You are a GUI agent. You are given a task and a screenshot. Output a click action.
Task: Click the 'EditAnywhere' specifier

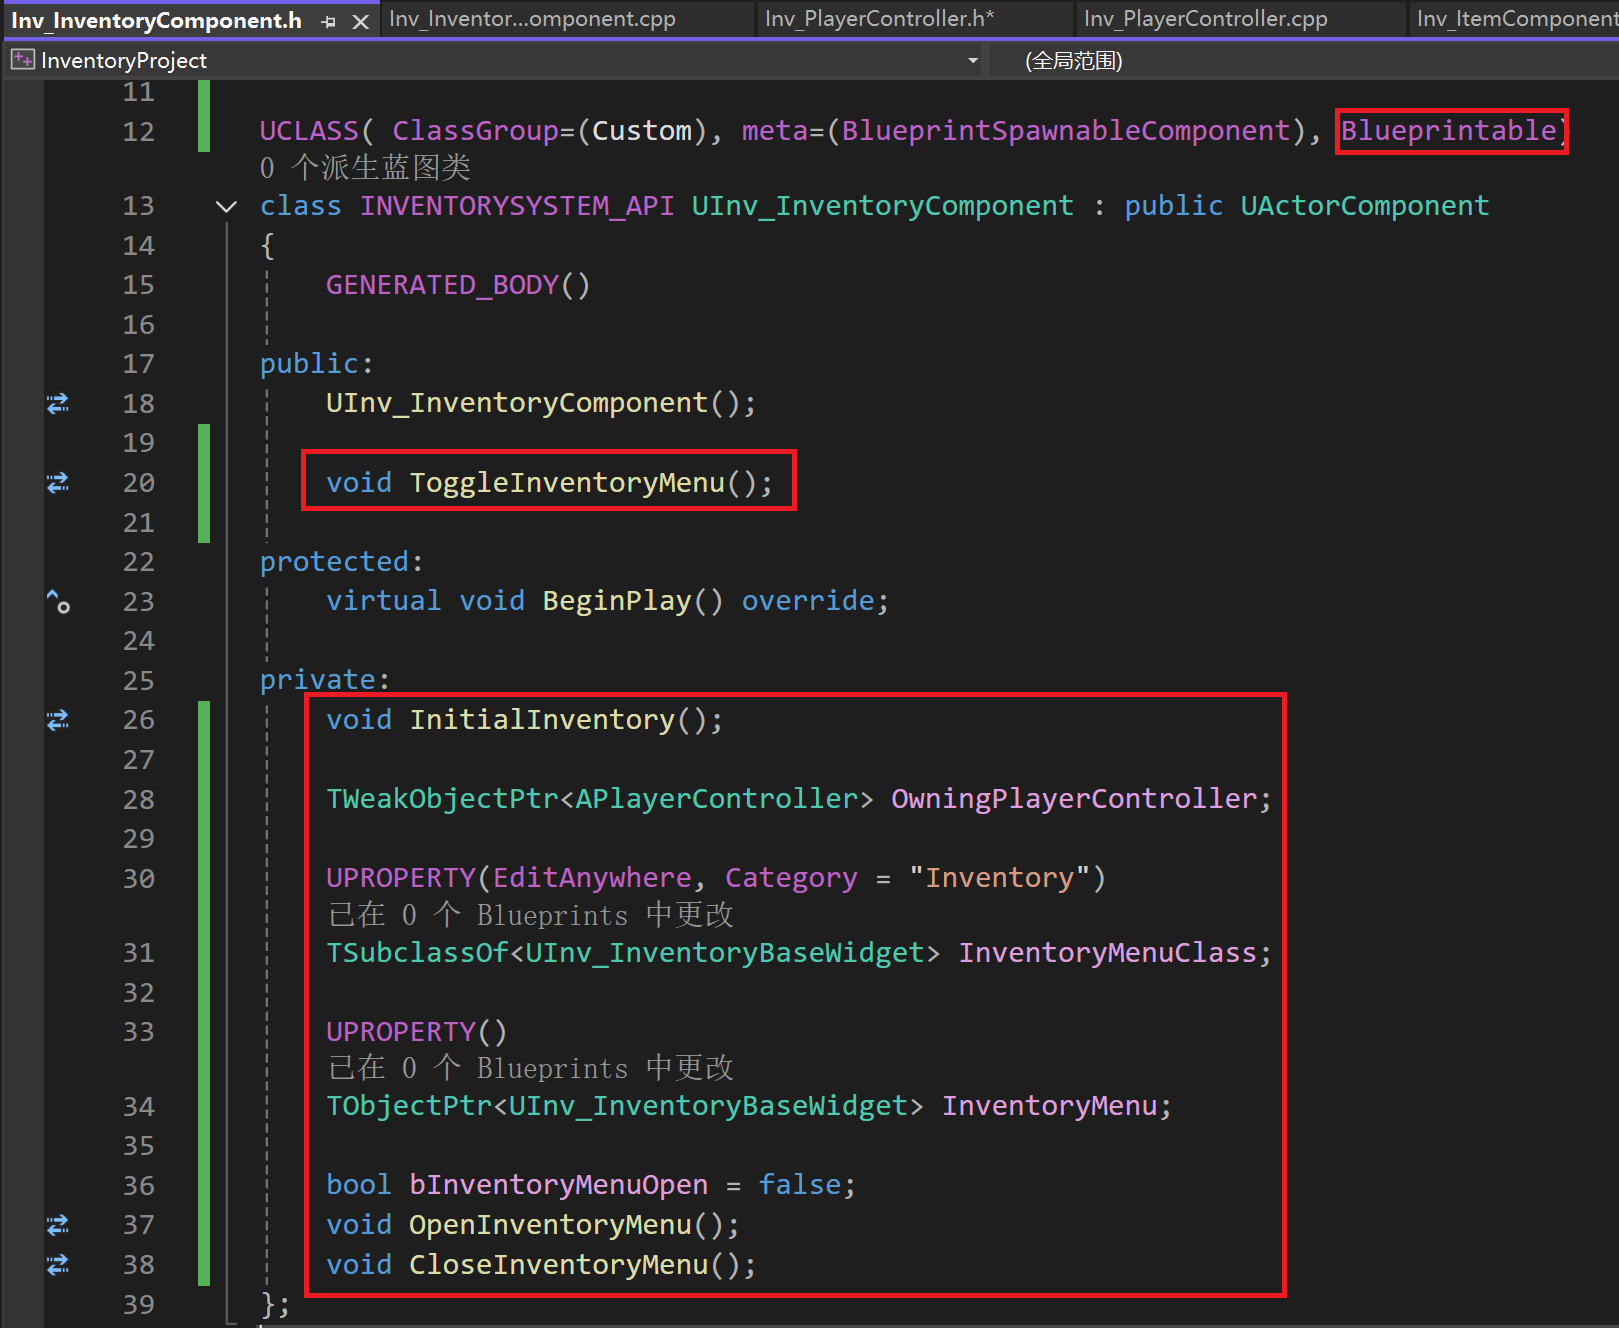tap(592, 878)
